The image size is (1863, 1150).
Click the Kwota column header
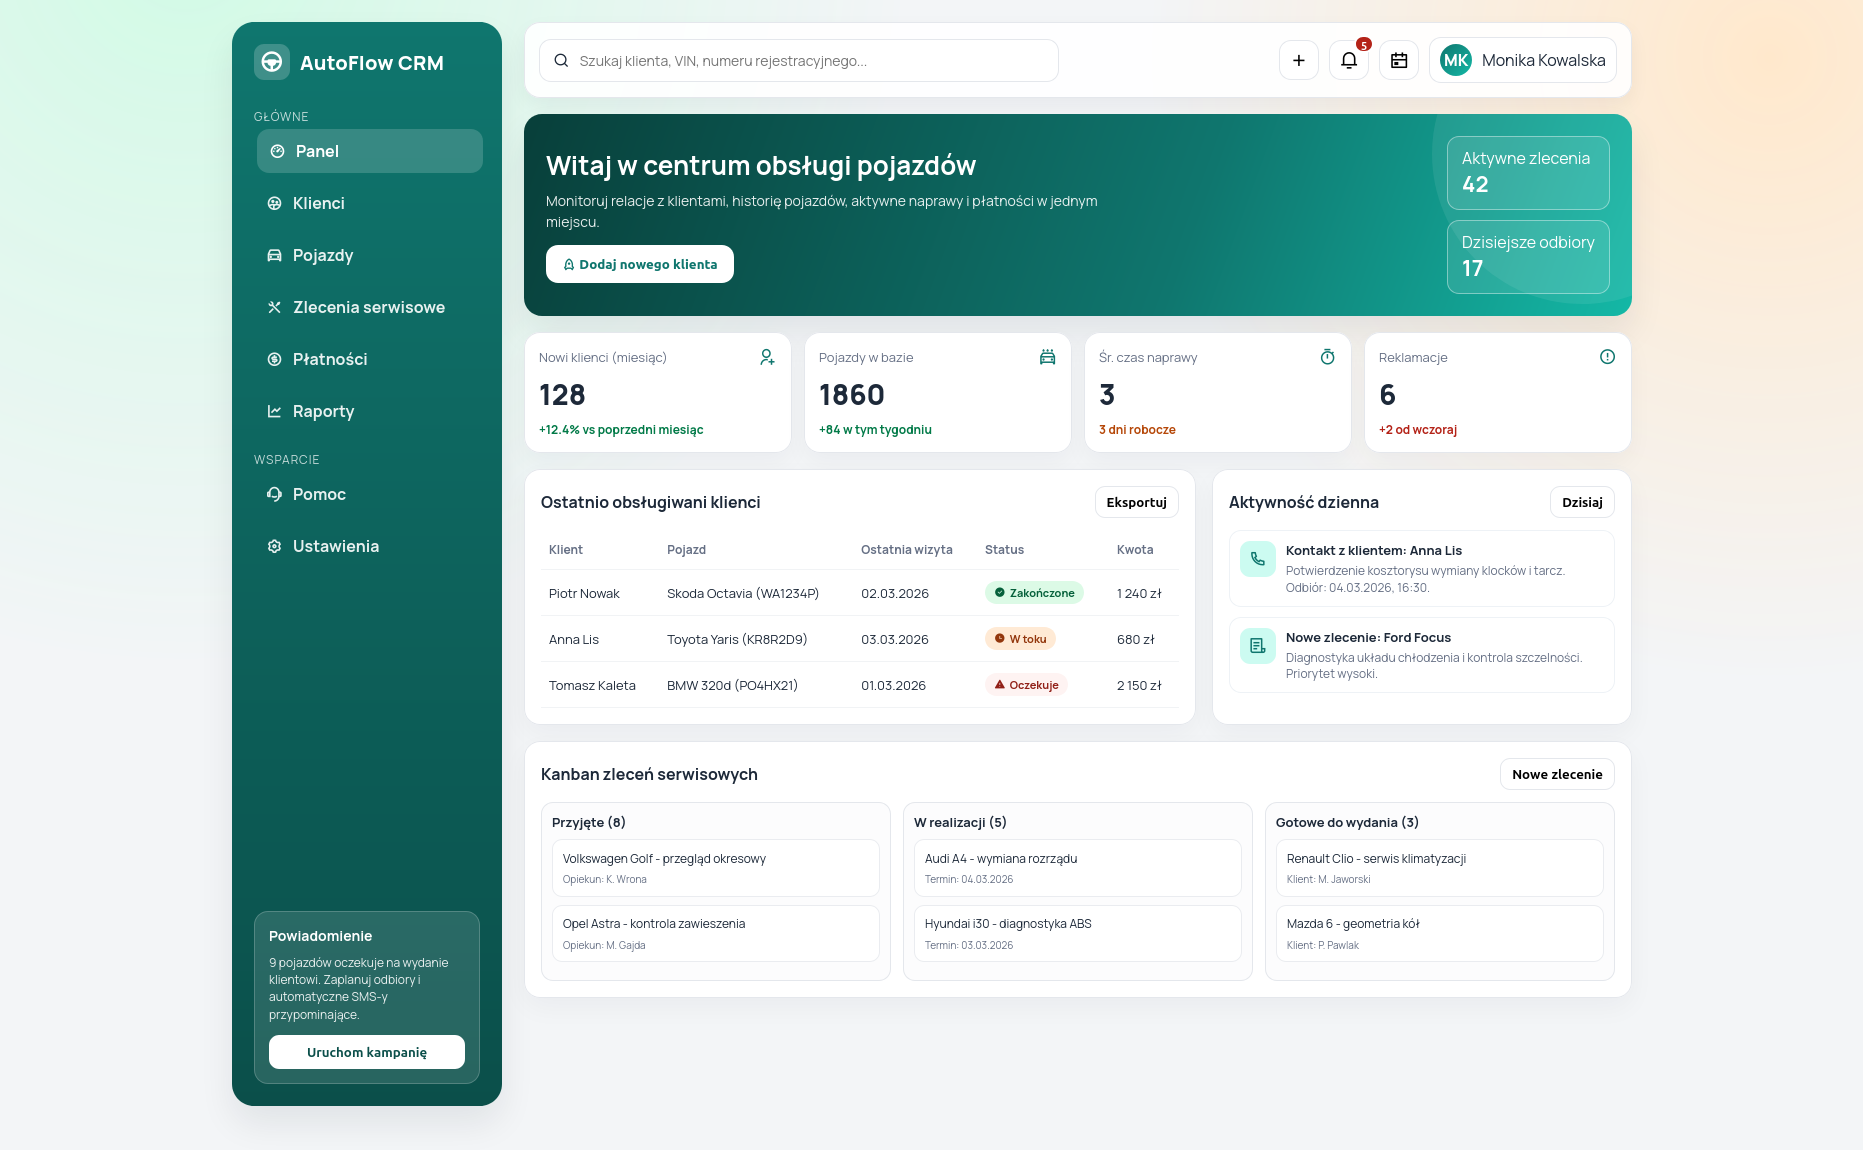[x=1135, y=549]
